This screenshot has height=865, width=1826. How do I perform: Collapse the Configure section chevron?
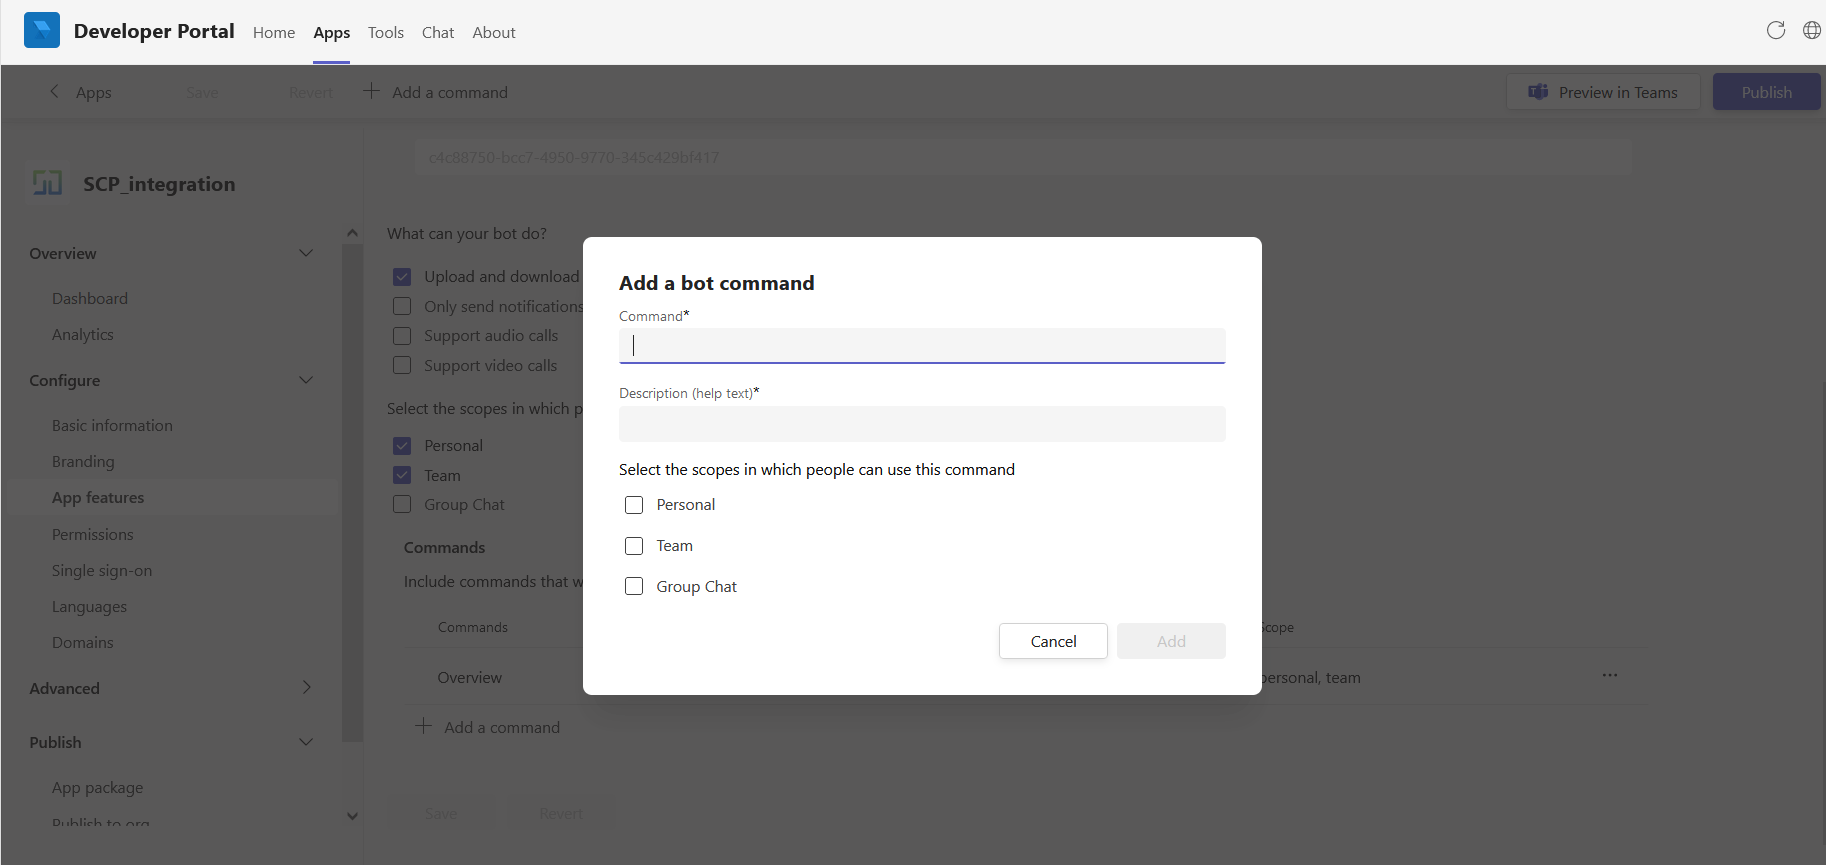306,380
